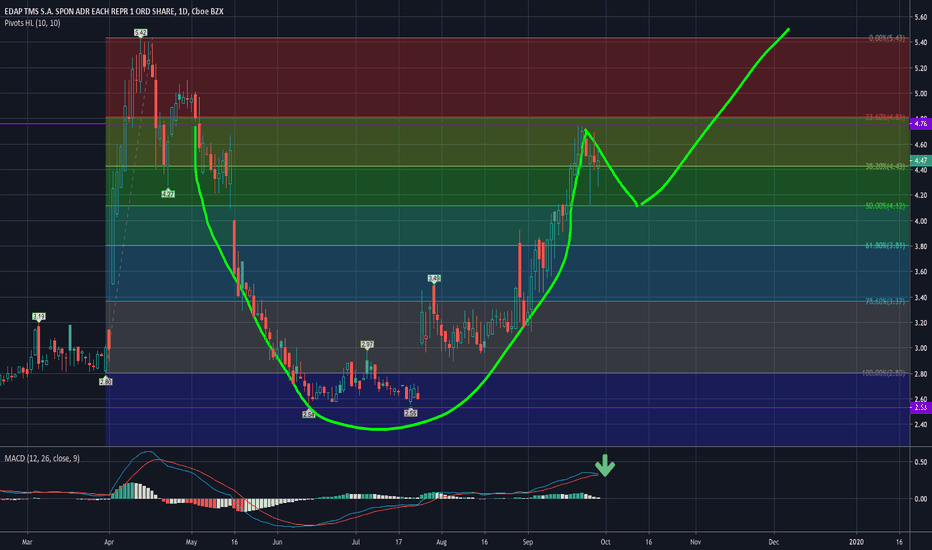Select the 0.00%(5.43) Fibonacci level label

click(x=887, y=38)
